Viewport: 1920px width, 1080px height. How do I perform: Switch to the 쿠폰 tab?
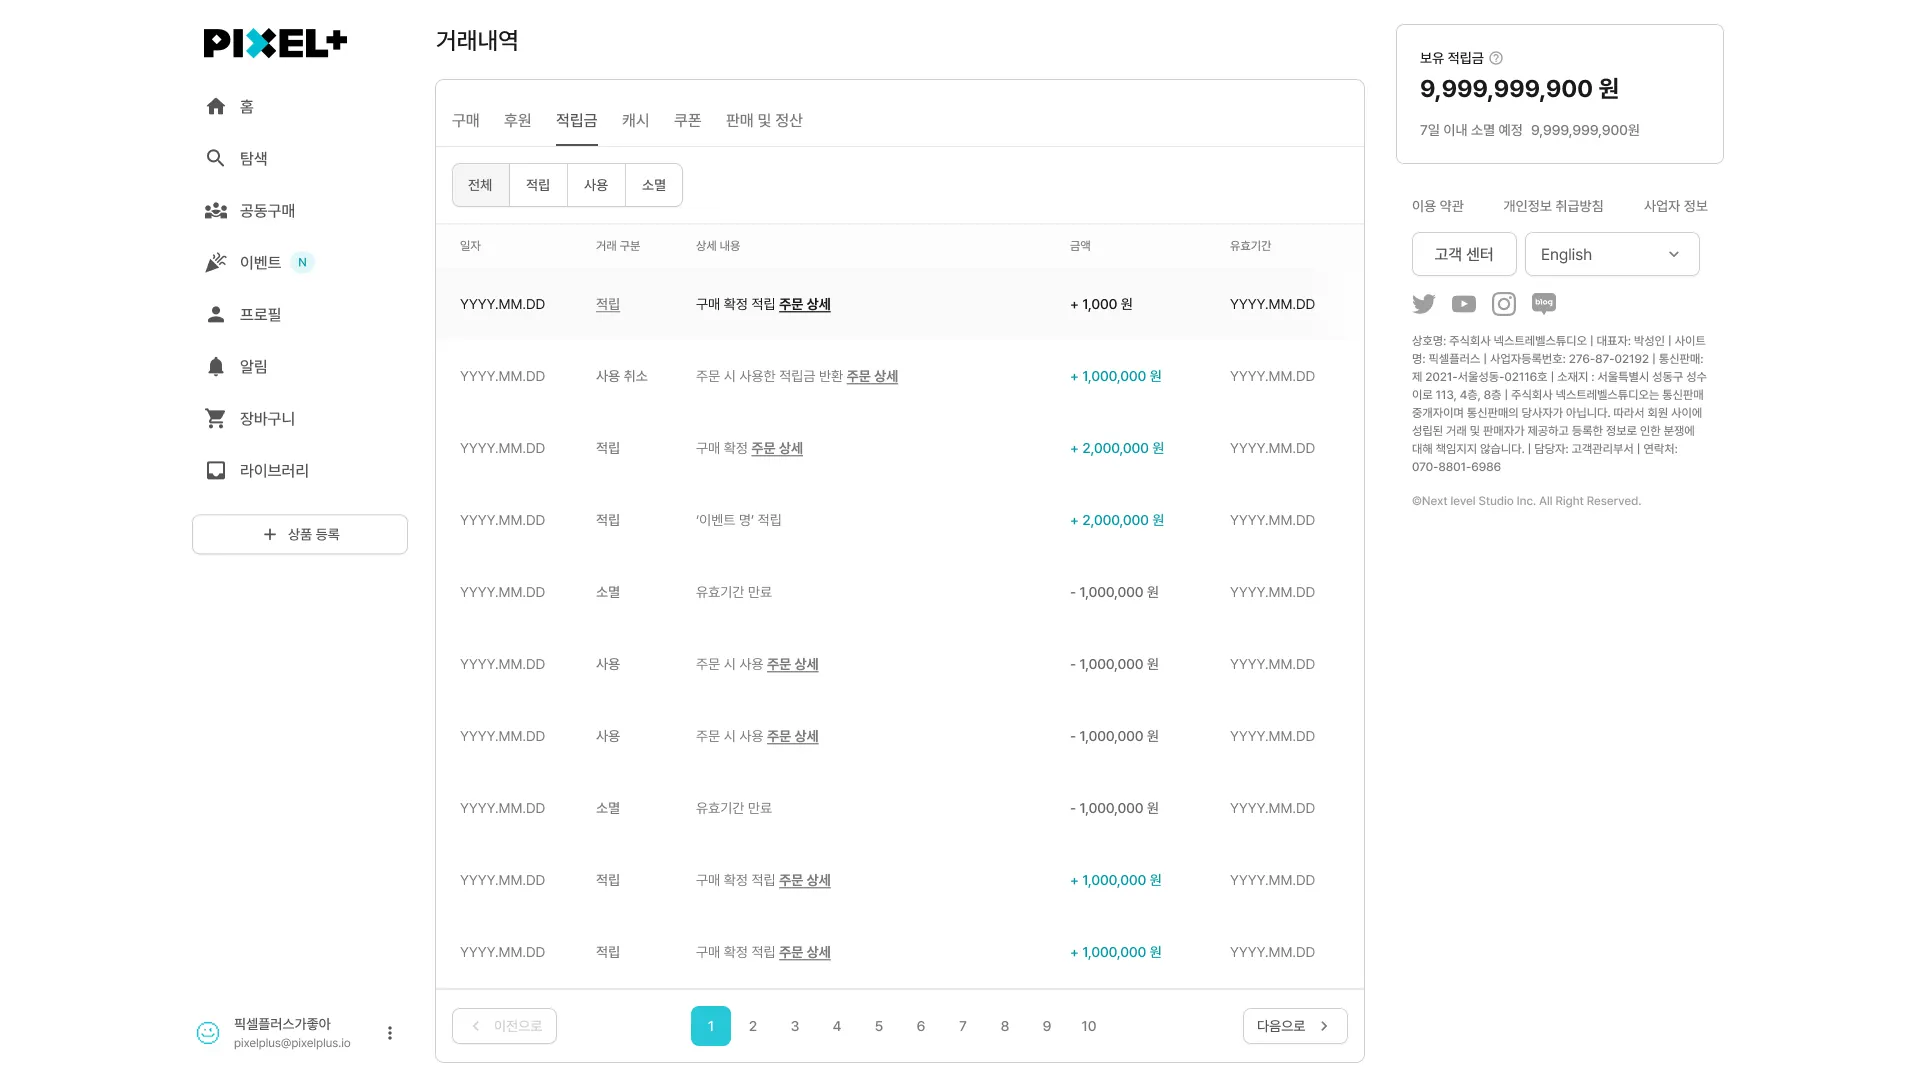pyautogui.click(x=687, y=120)
